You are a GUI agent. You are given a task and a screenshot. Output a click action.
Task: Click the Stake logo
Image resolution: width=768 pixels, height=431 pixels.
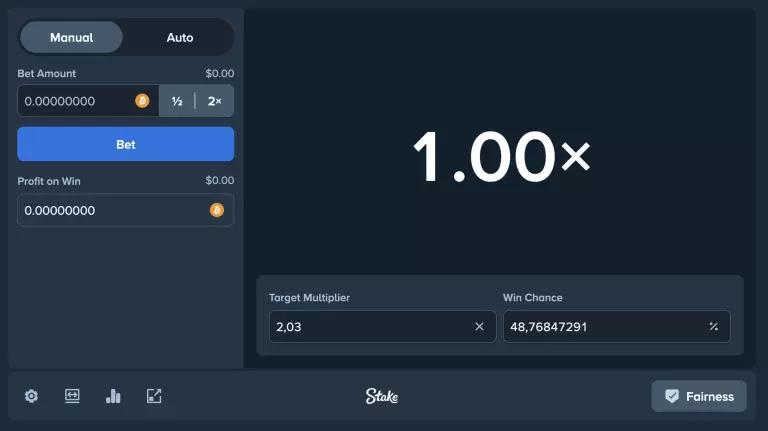(x=382, y=396)
